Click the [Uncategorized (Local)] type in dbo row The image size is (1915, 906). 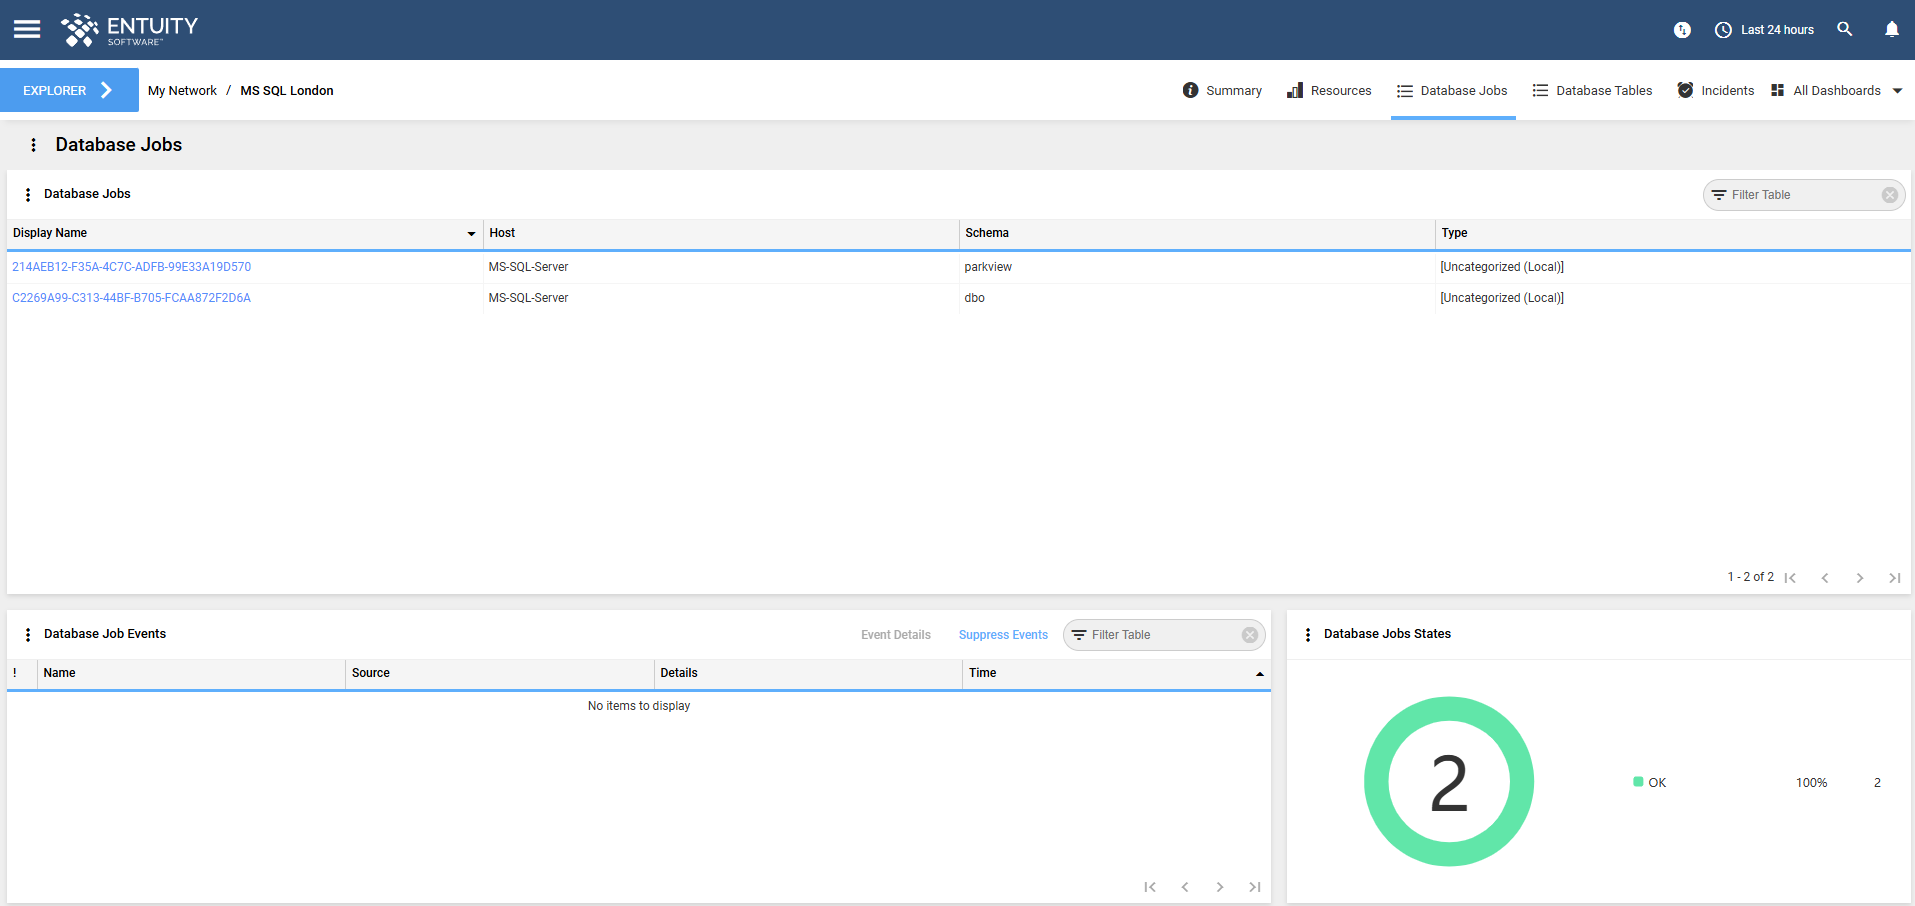click(1502, 298)
